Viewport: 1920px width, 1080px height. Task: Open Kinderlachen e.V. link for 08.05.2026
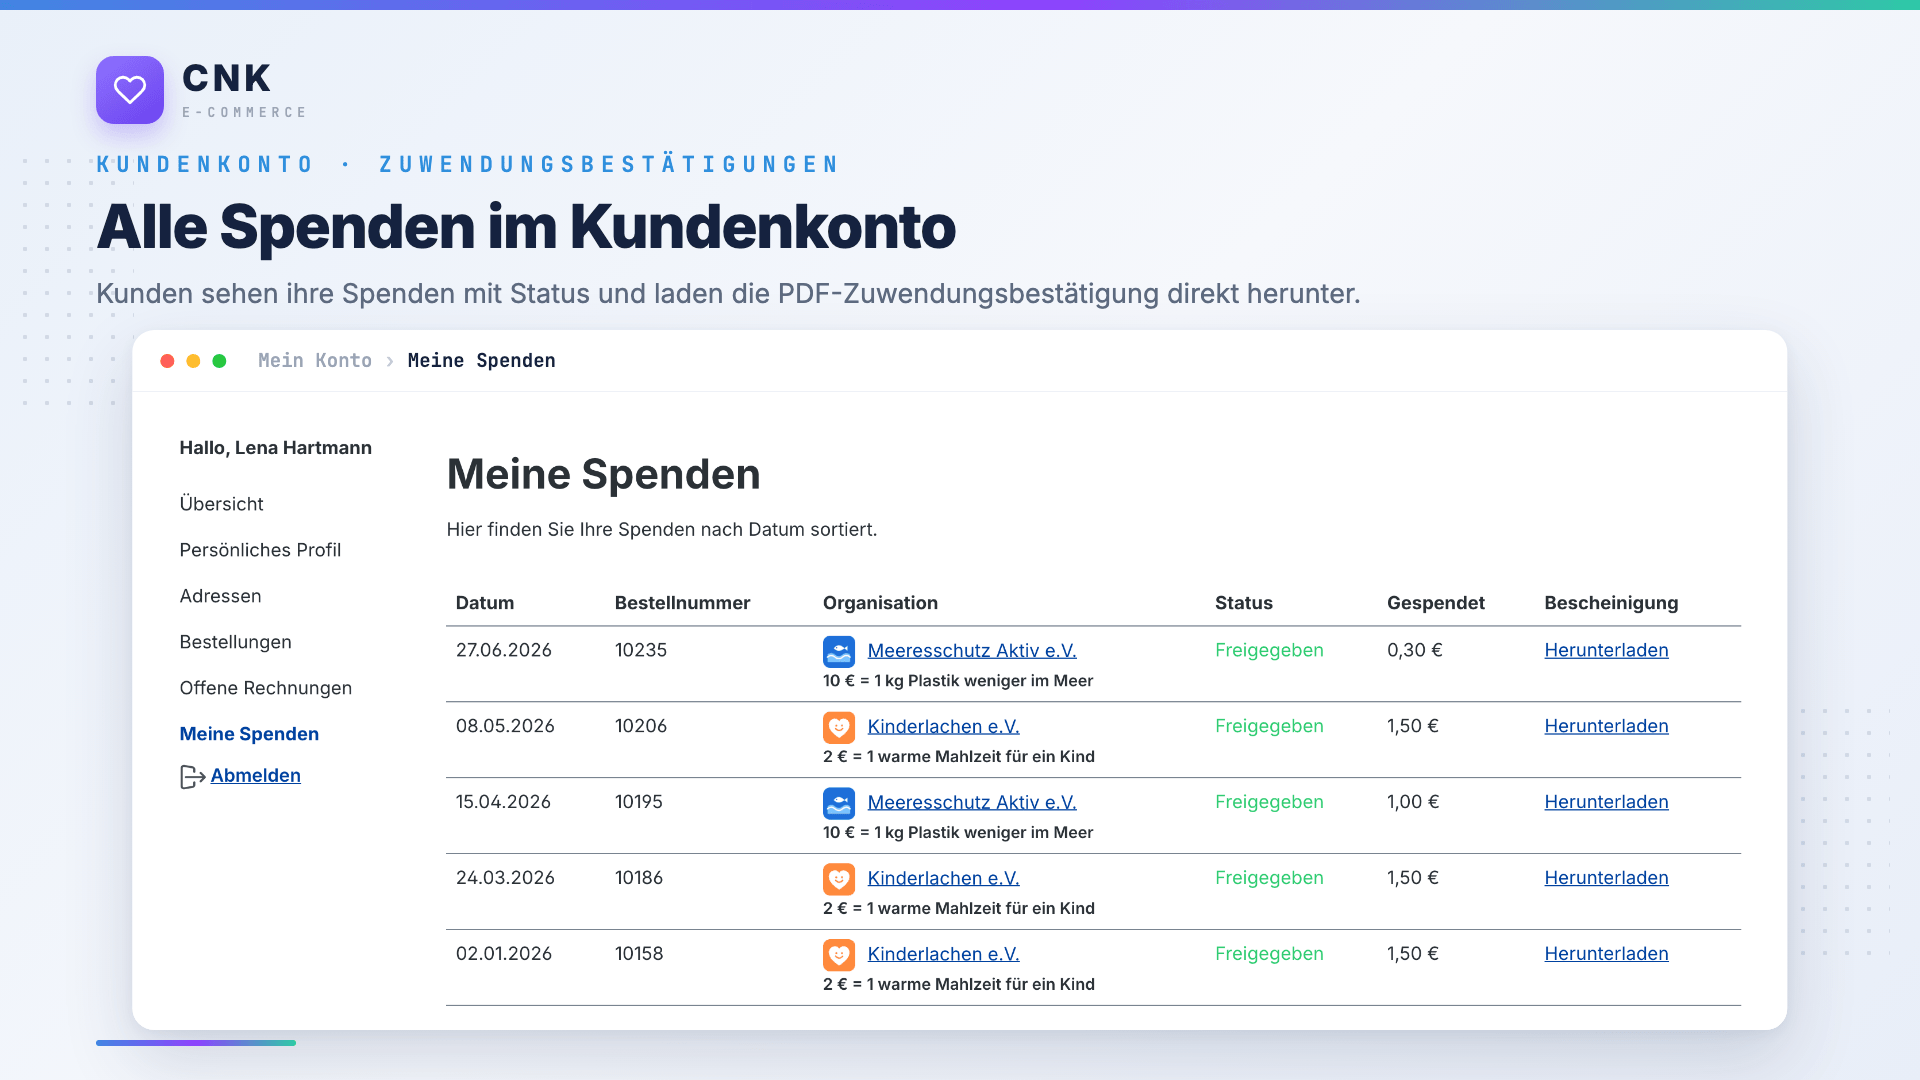click(943, 727)
